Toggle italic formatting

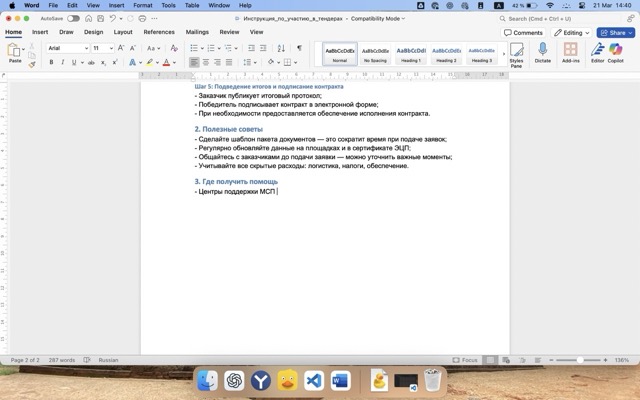[63, 62]
